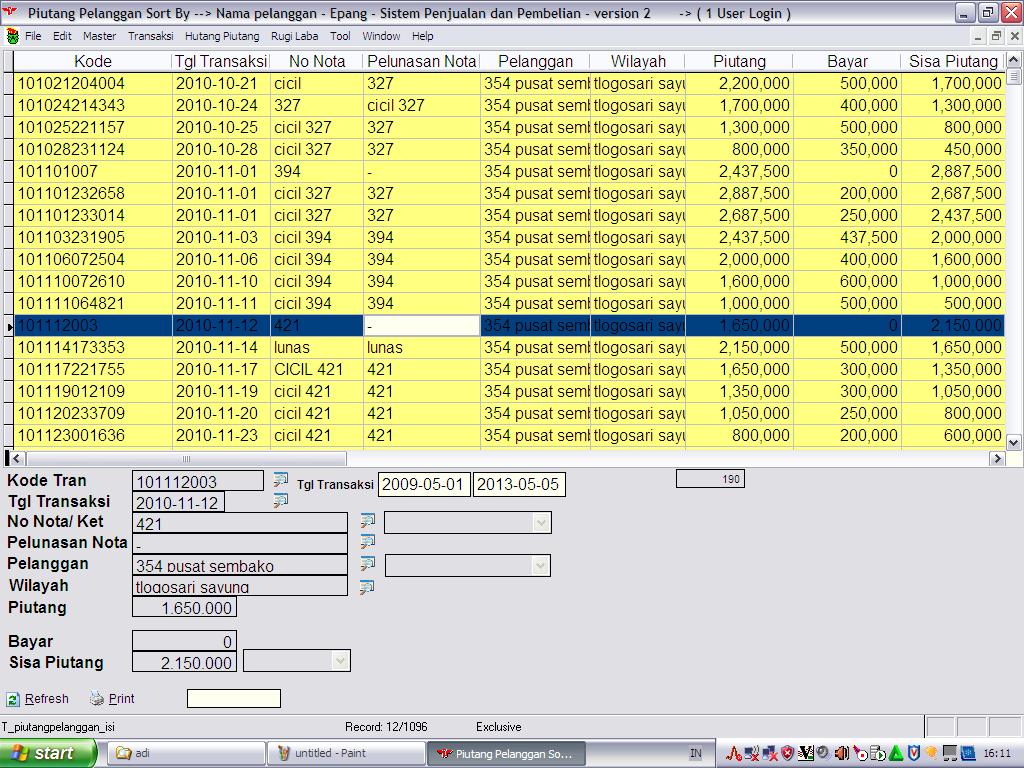Open the Rugi Laba menu
Image resolution: width=1024 pixels, height=768 pixels.
tap(294, 36)
